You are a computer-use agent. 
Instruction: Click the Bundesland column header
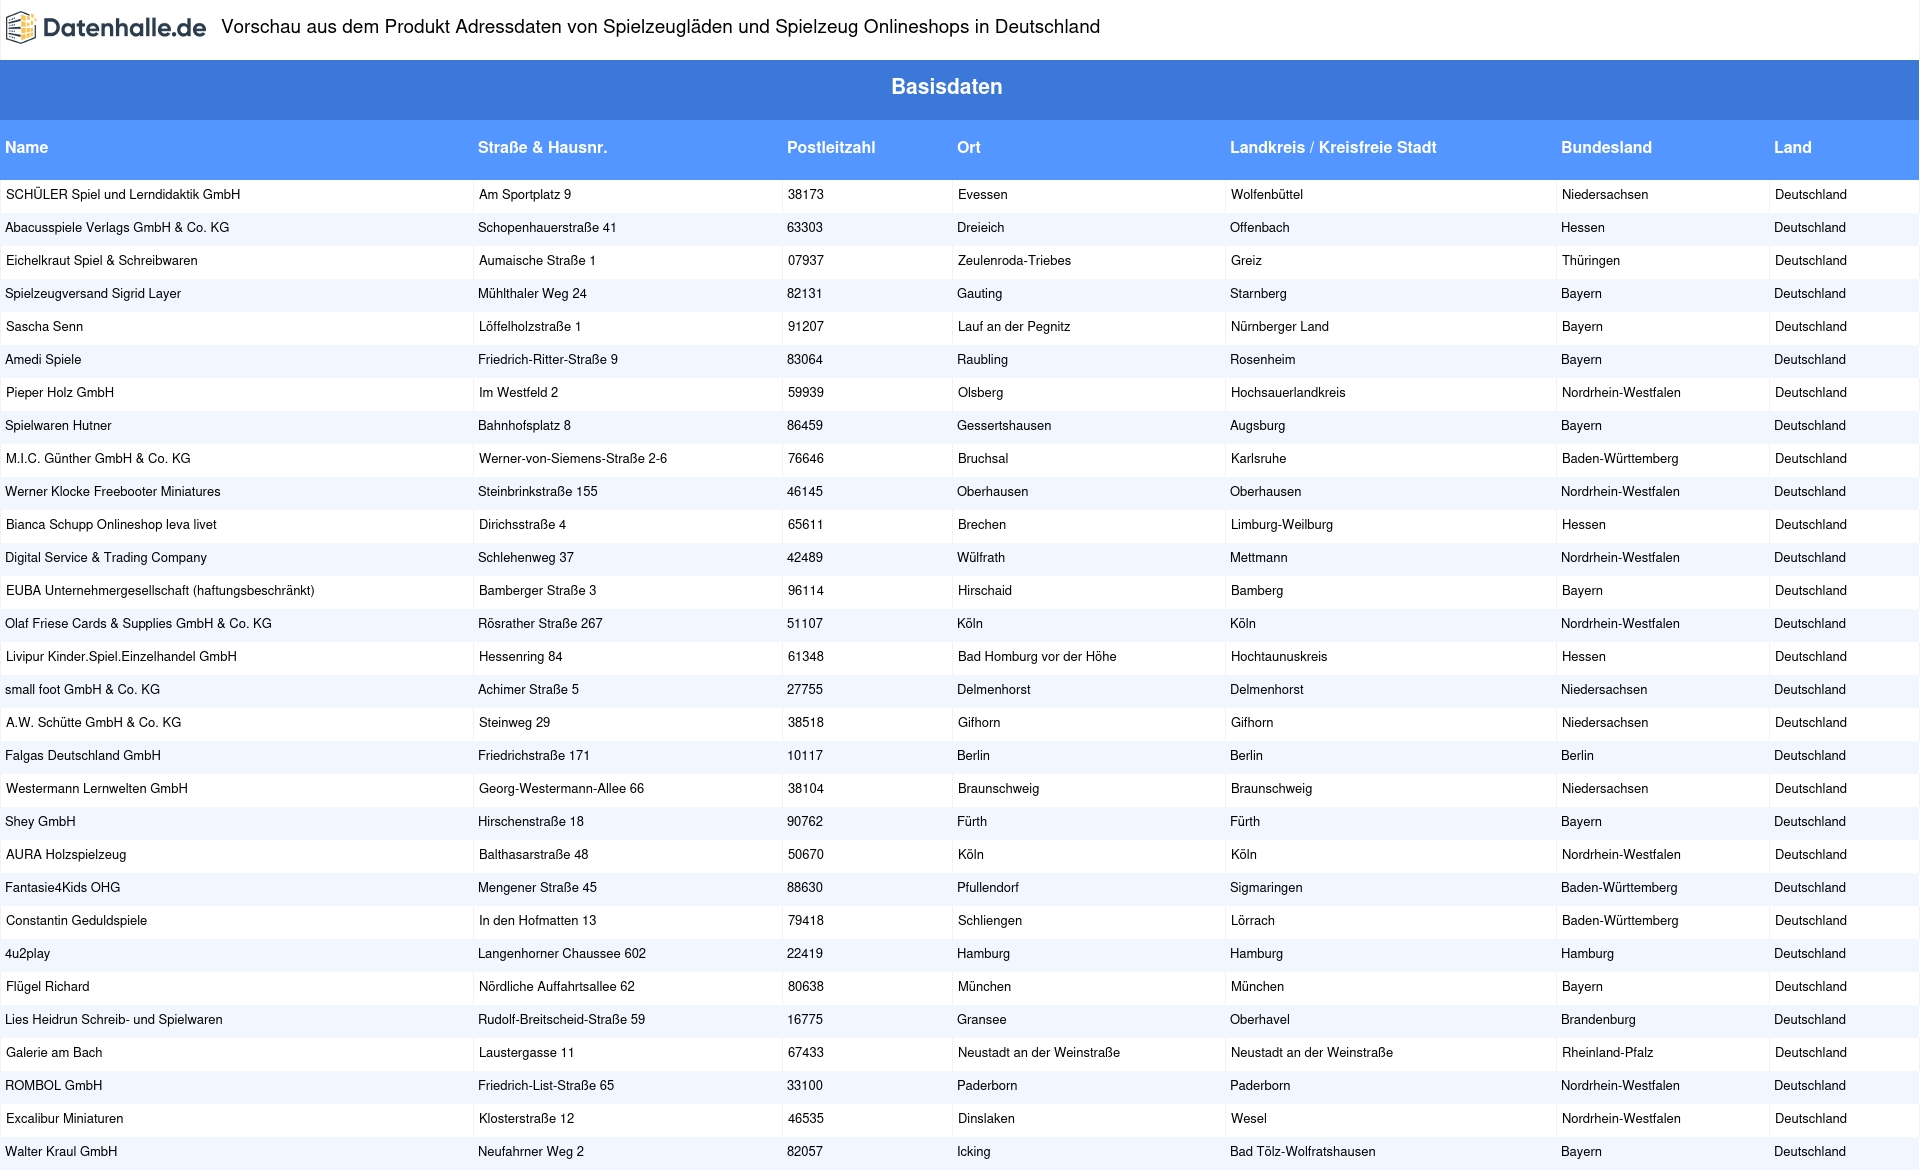[x=1606, y=148]
